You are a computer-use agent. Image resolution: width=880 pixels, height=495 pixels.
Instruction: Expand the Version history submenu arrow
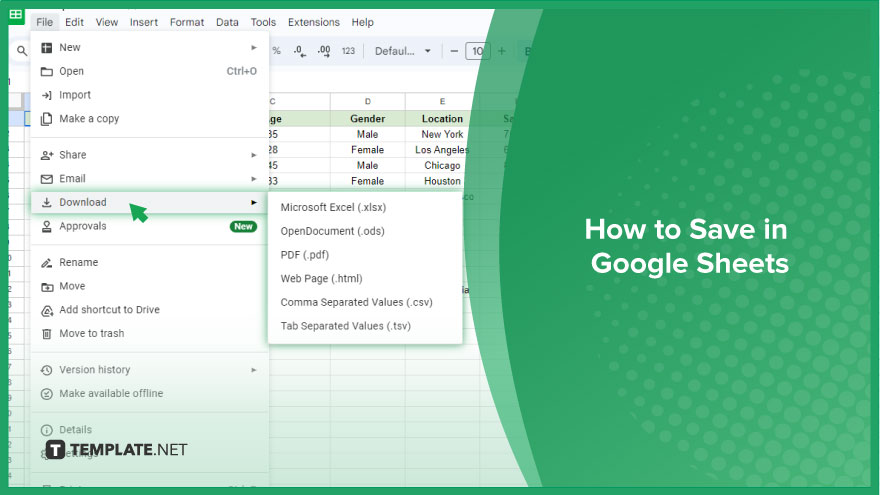tap(254, 370)
